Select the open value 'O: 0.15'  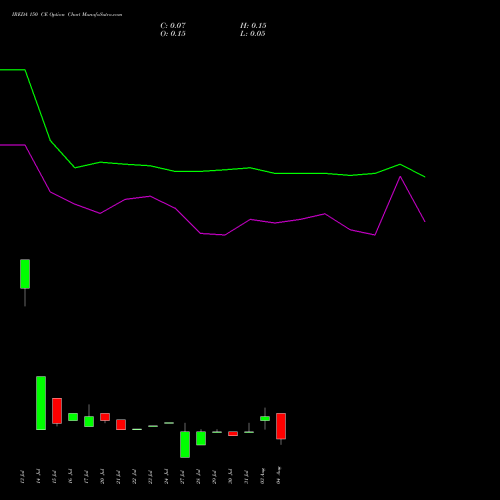click(x=173, y=34)
